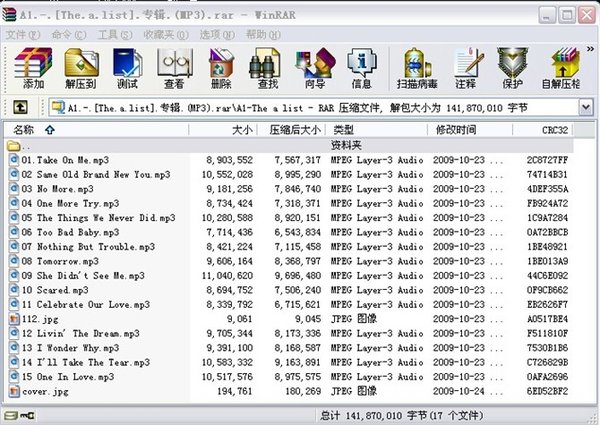The image size is (600, 425).
Task: Sort by 压缩后大小 column header
Action: pos(291,130)
